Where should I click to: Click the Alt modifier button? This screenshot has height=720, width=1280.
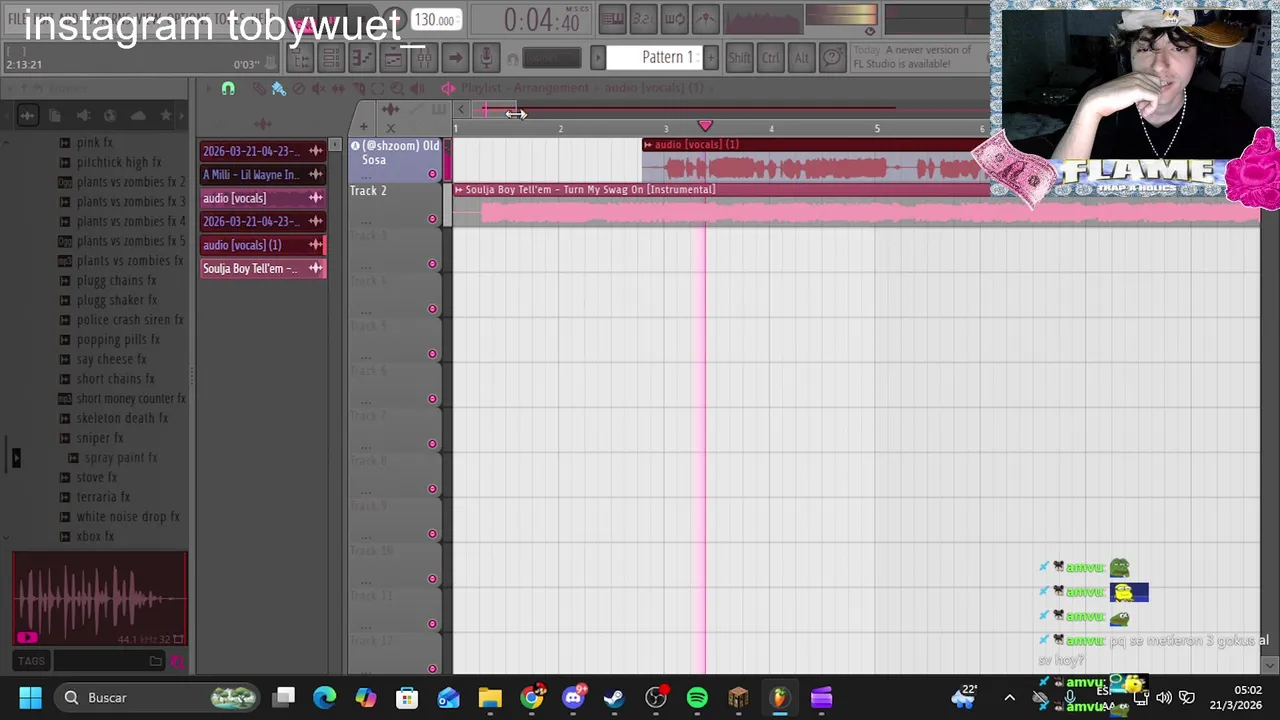(802, 58)
